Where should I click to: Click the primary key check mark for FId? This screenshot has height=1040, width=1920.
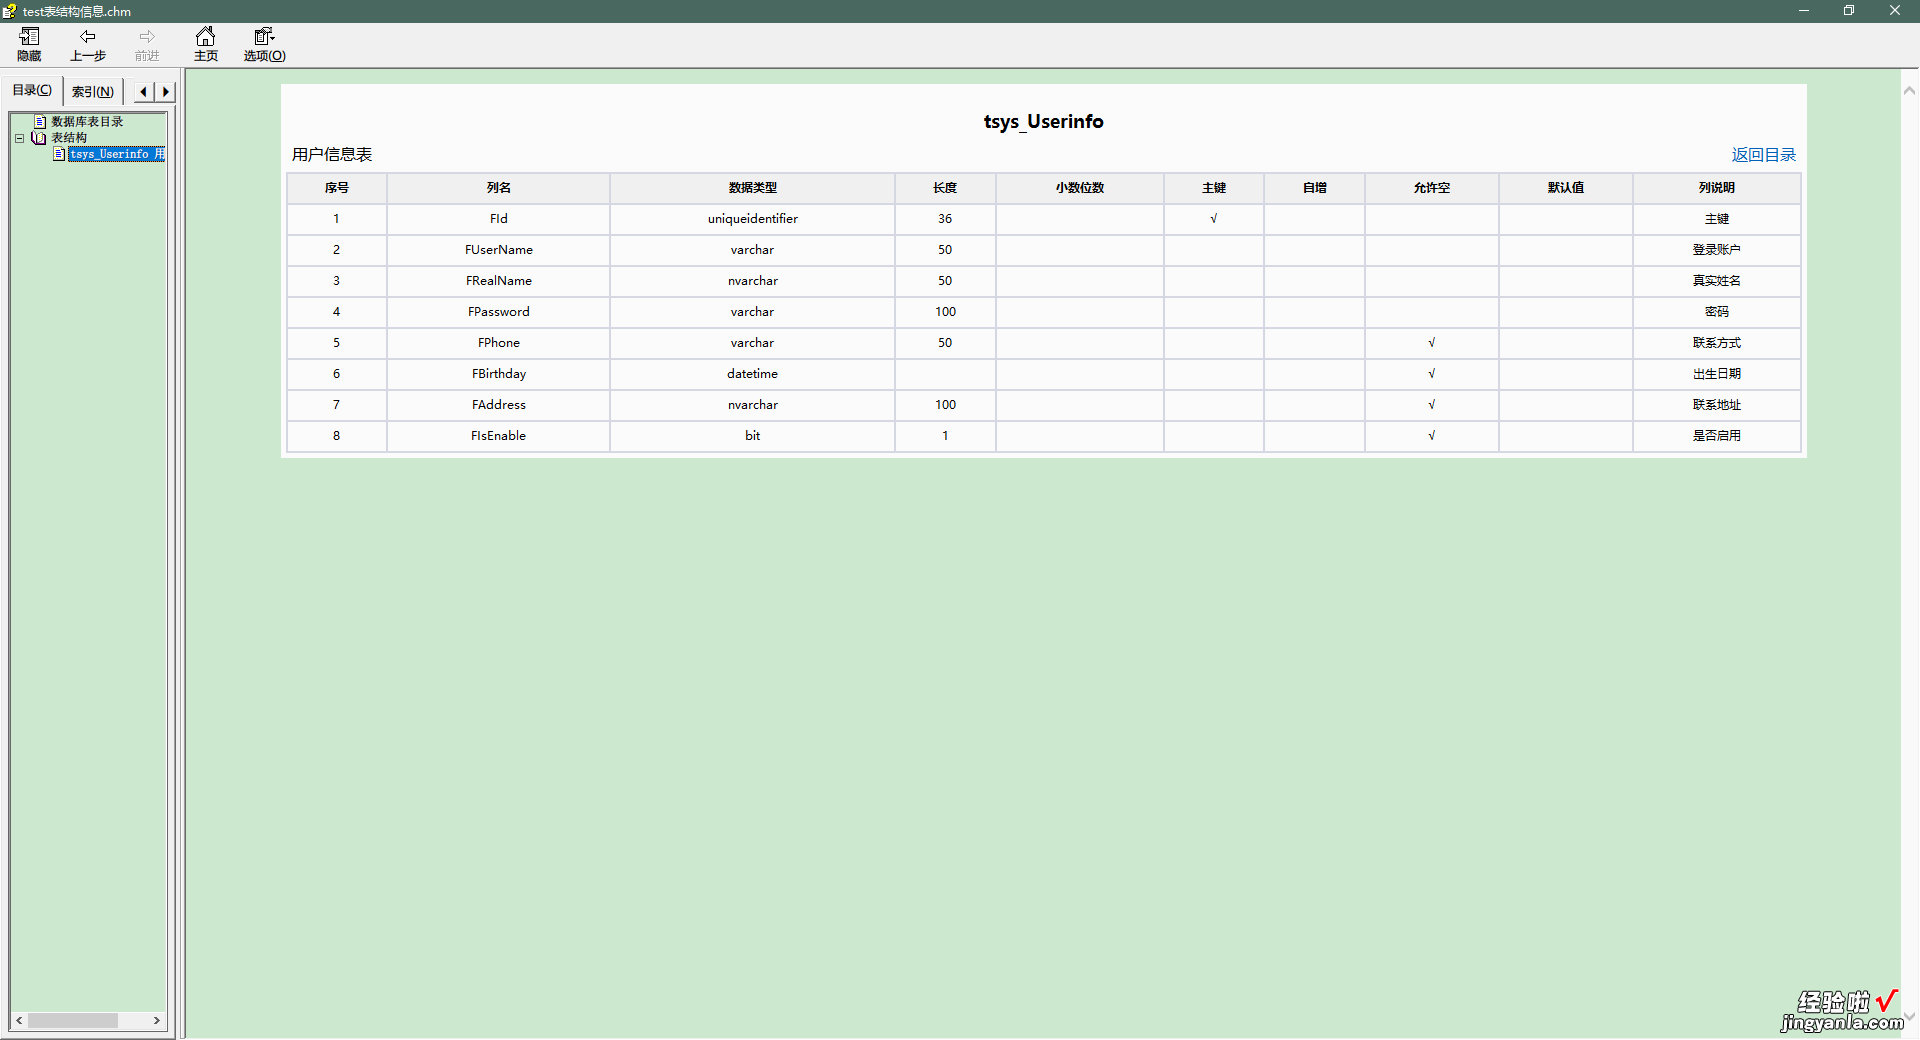click(x=1214, y=219)
